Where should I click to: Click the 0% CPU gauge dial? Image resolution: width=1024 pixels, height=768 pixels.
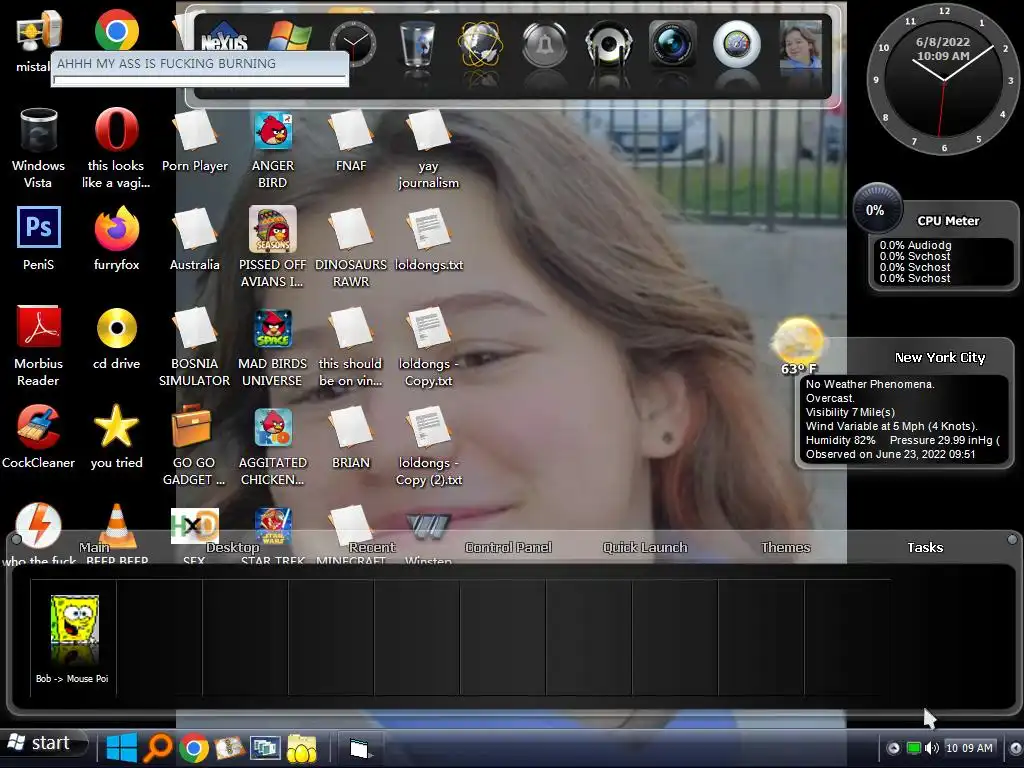click(876, 209)
